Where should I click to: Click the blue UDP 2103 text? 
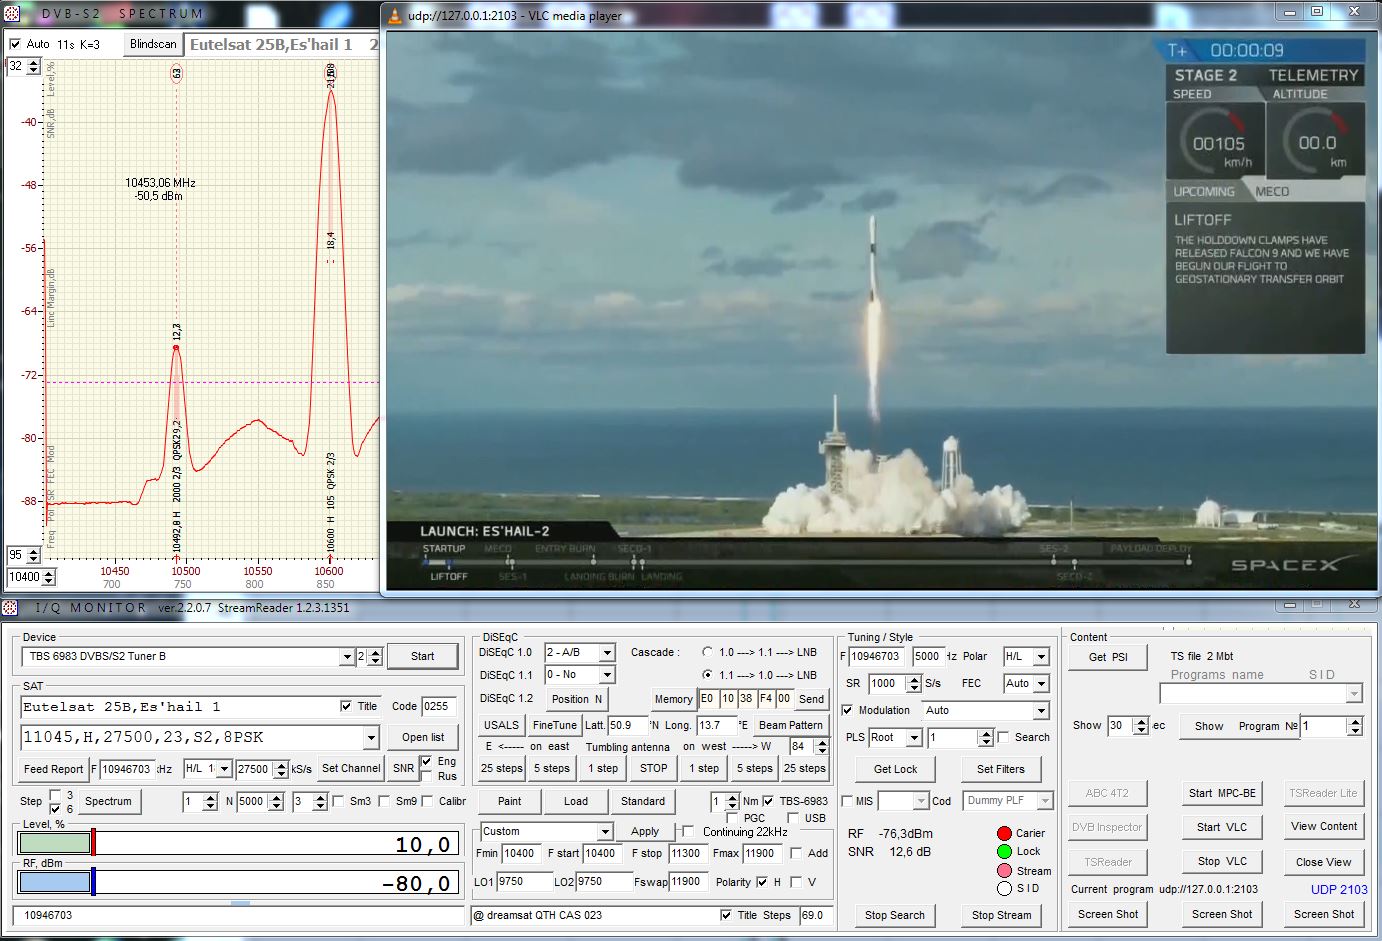point(1339,889)
